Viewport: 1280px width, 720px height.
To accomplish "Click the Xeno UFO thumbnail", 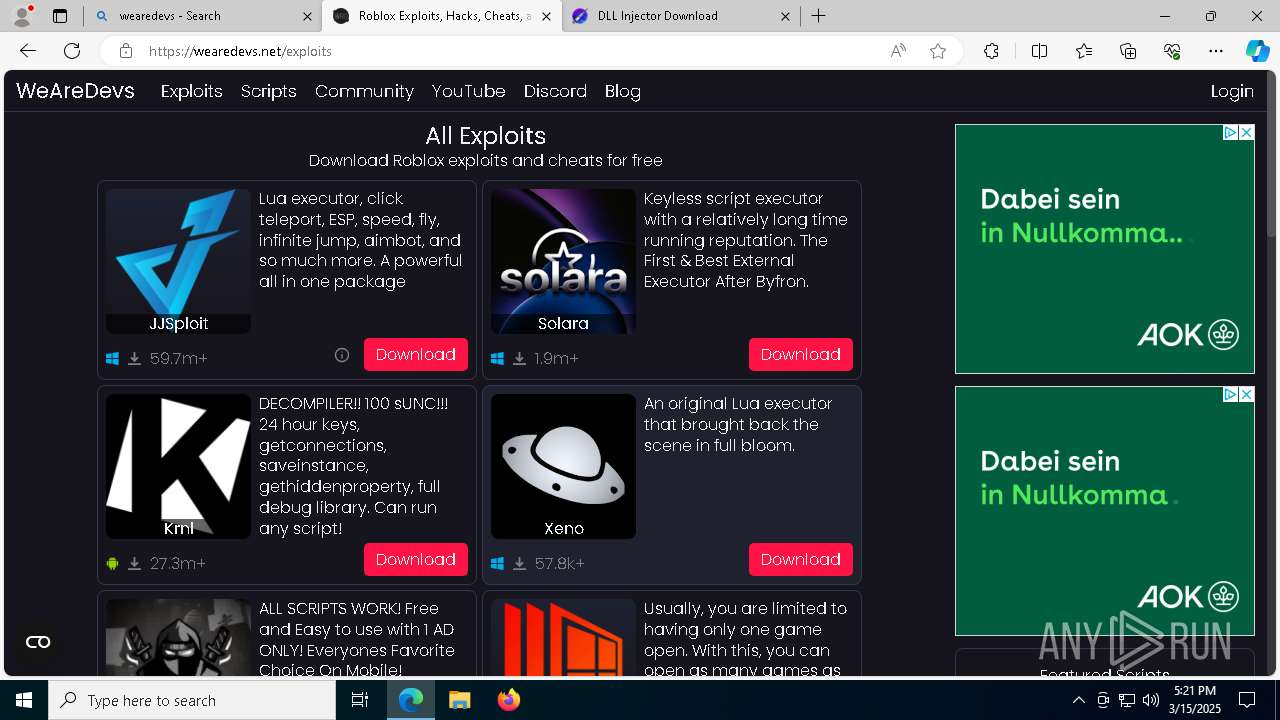I will tap(563, 466).
